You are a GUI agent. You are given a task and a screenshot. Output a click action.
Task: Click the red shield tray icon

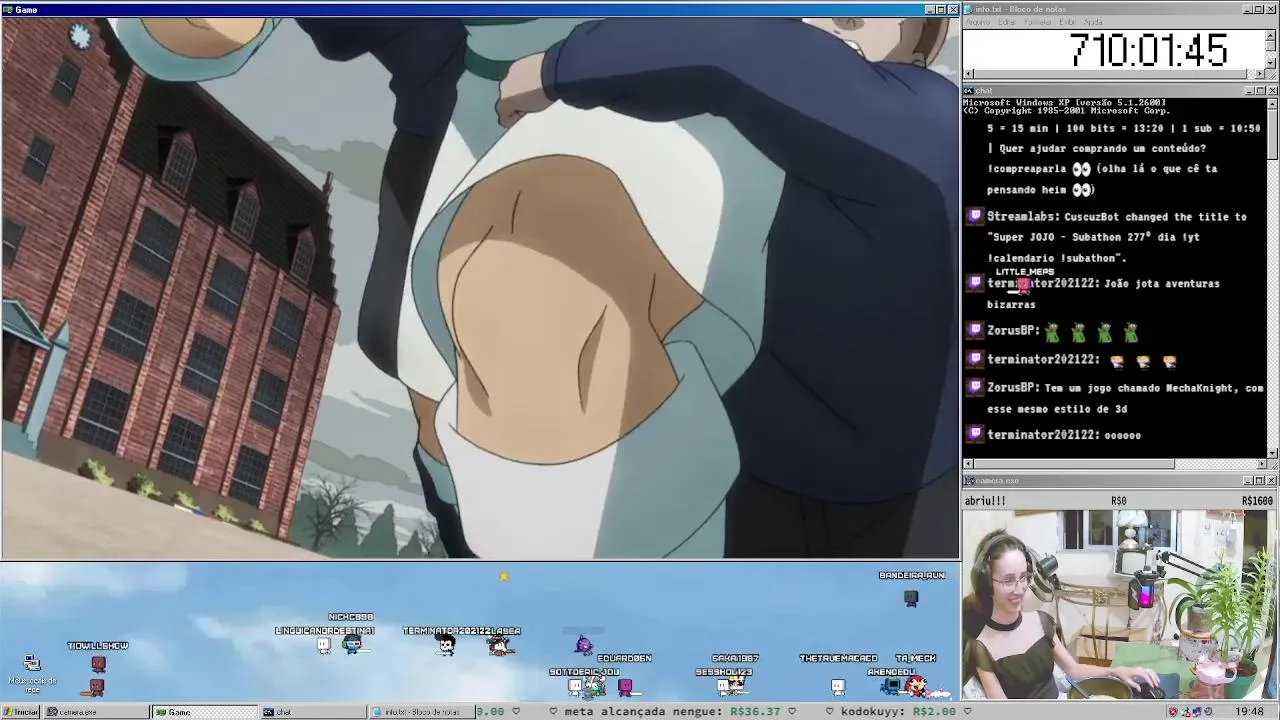click(1173, 712)
